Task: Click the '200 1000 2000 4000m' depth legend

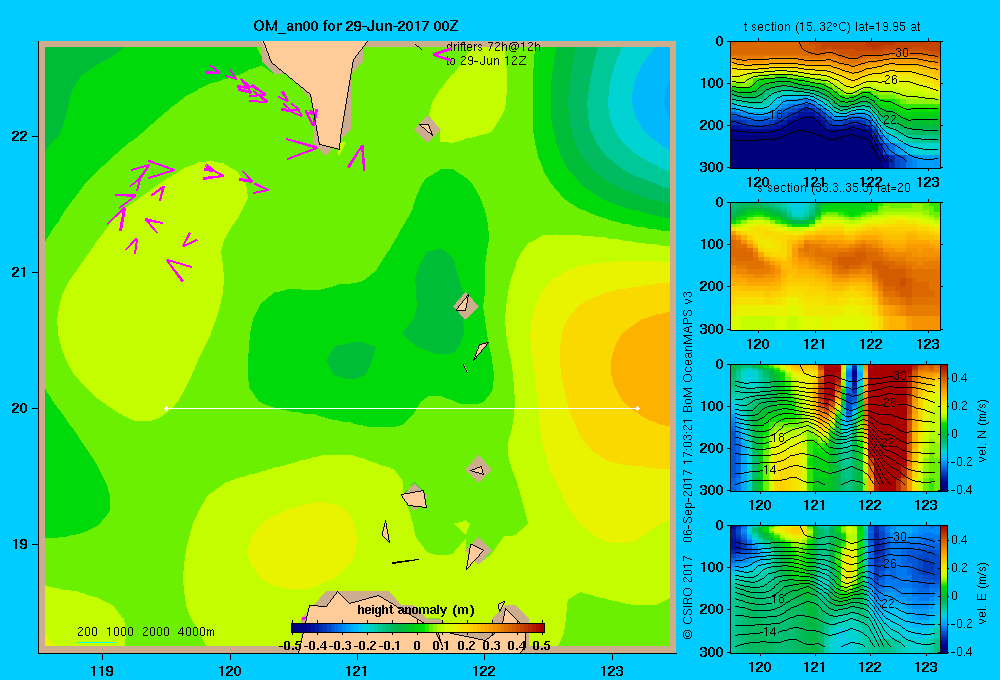Action: coord(145,632)
